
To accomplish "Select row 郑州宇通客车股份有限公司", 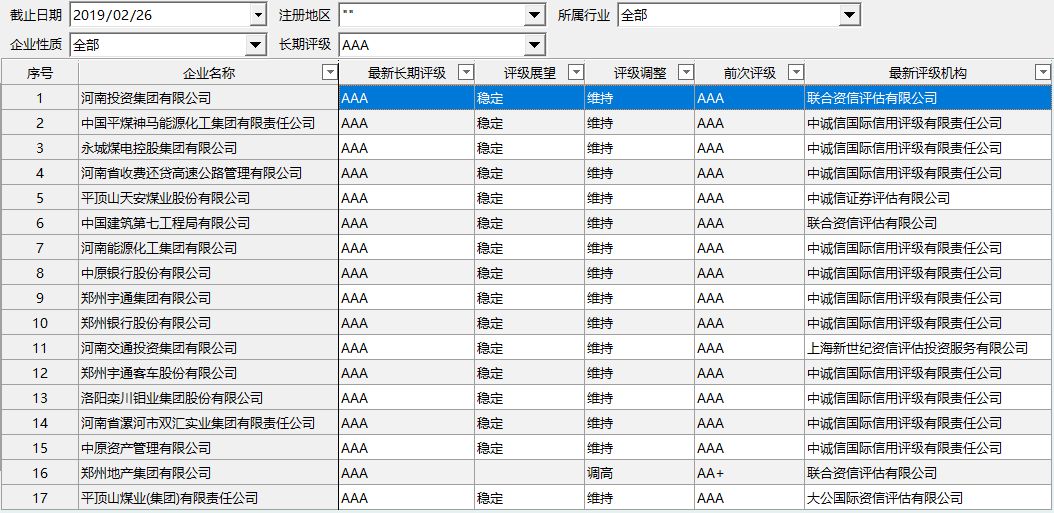I will 527,372.
